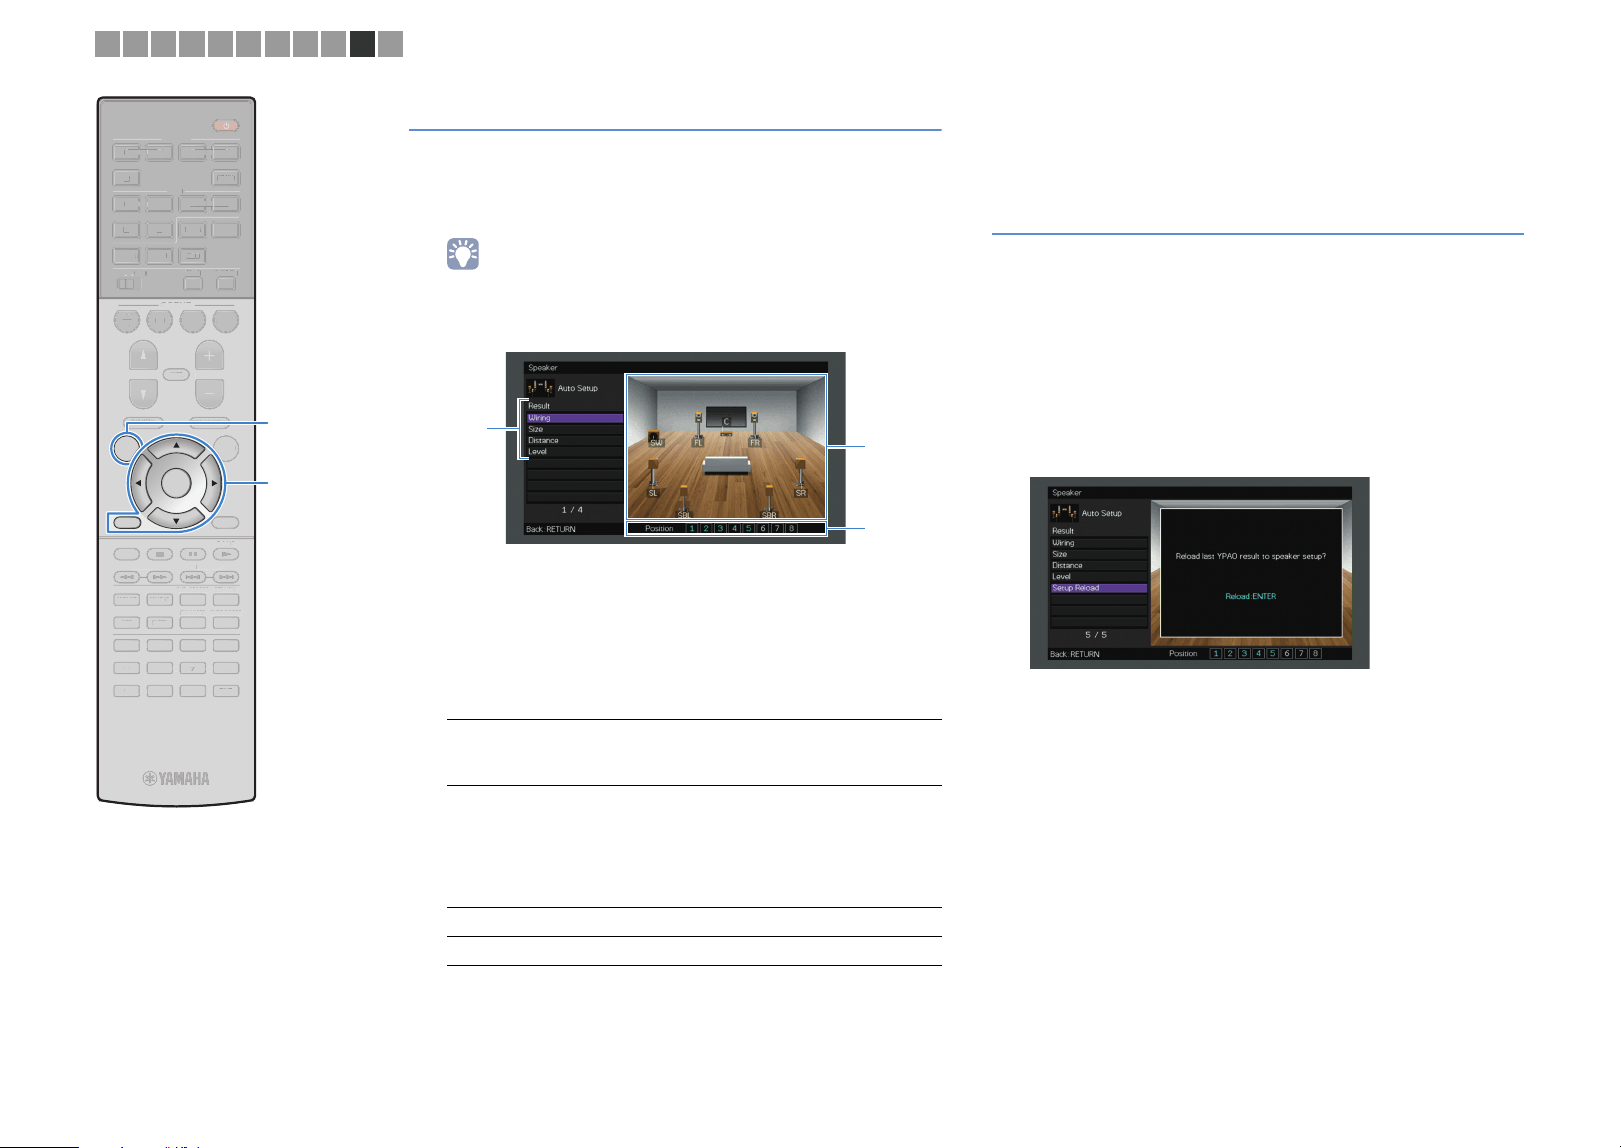Click '1 / 4' page counter text
The width and height of the screenshot is (1621, 1148).
coord(573,510)
